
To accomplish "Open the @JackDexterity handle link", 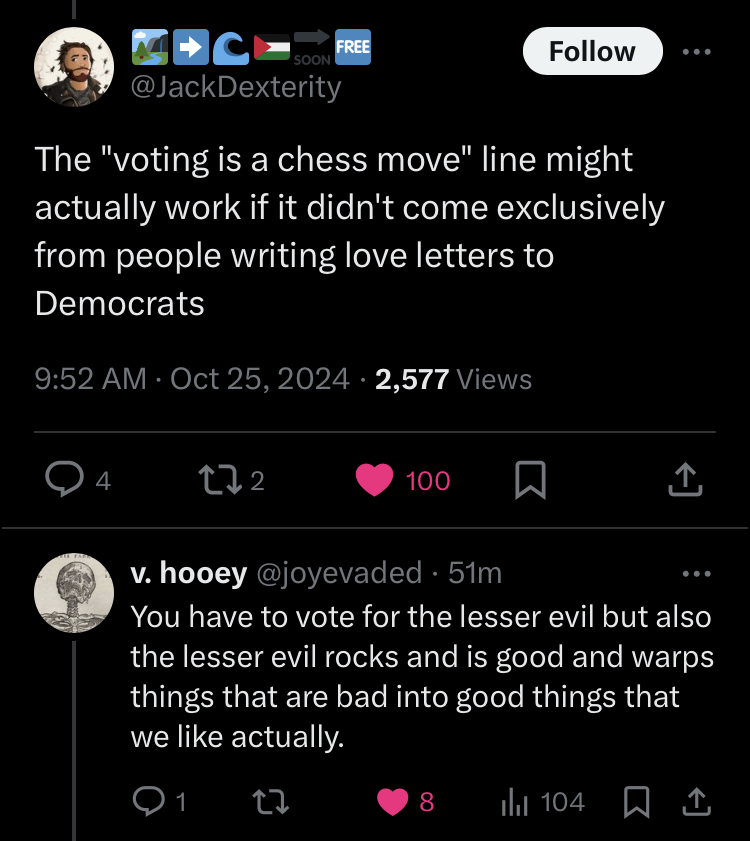I will click(x=236, y=87).
